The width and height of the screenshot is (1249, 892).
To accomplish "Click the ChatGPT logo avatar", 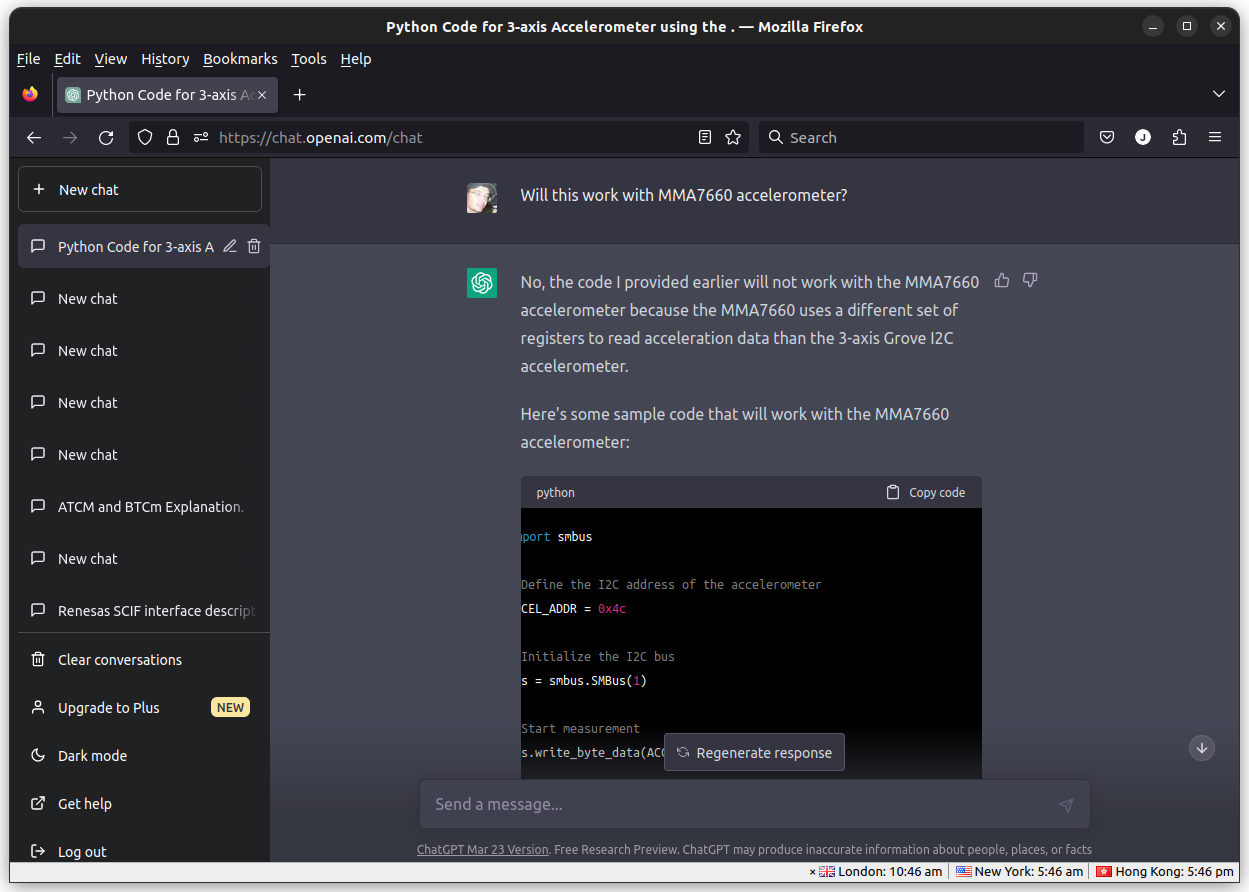I will [x=482, y=283].
